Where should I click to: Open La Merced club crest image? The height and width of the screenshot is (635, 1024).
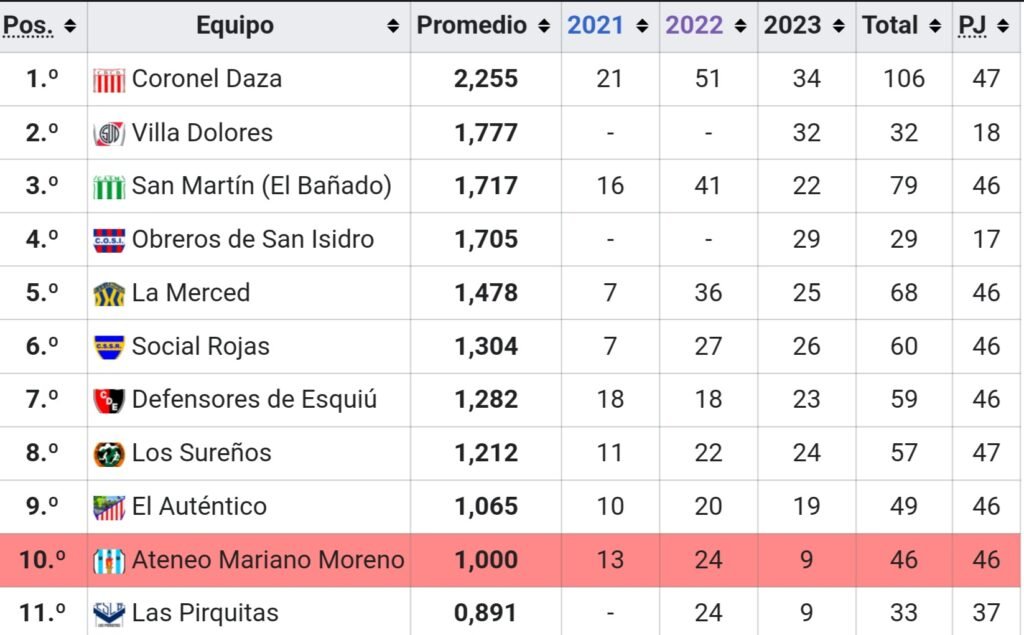point(108,294)
